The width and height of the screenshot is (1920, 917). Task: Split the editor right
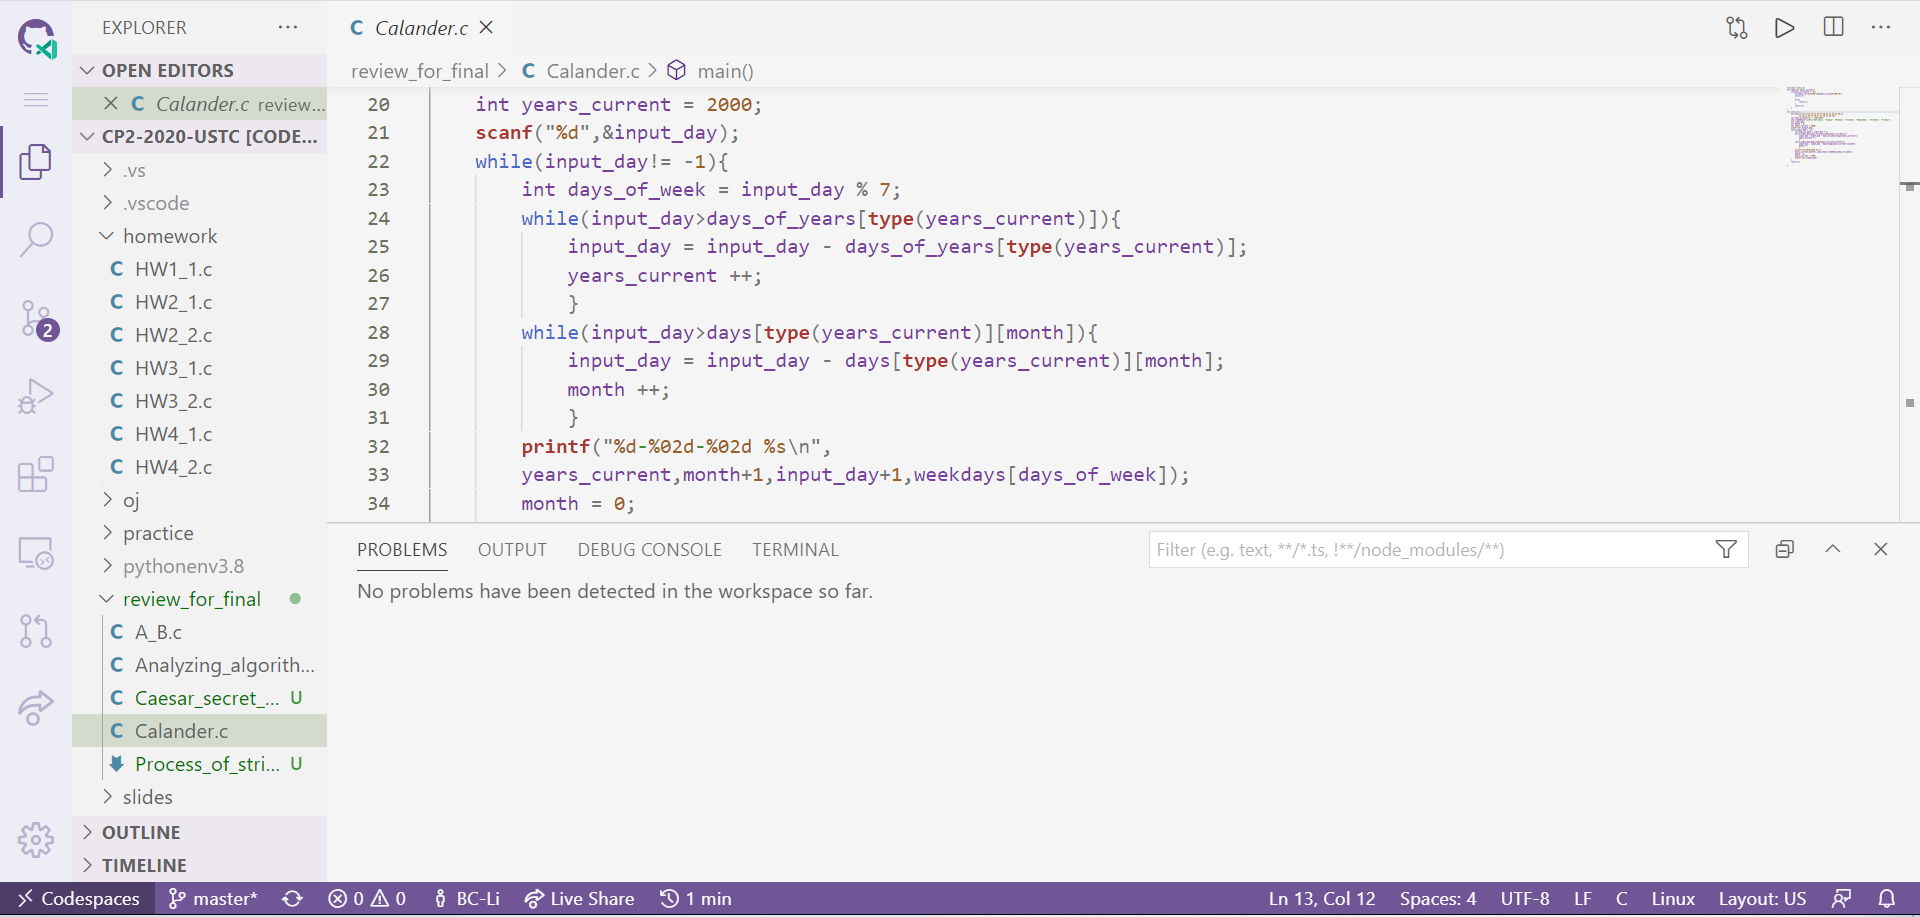[x=1833, y=27]
